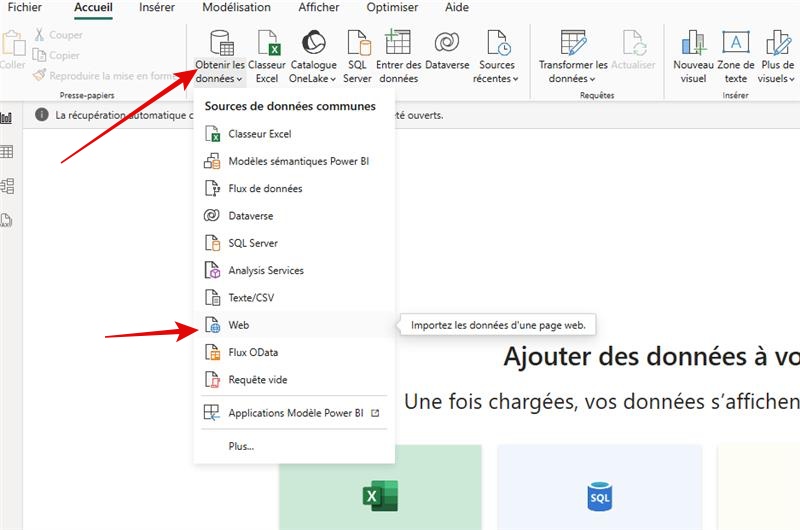
Task: Click Reproduire la mise en forme
Action: pos(105,75)
